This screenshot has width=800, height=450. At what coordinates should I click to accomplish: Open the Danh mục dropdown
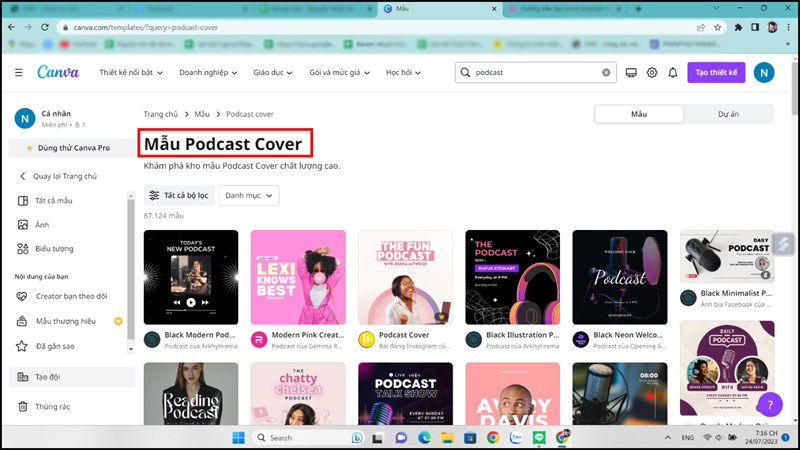coord(249,195)
